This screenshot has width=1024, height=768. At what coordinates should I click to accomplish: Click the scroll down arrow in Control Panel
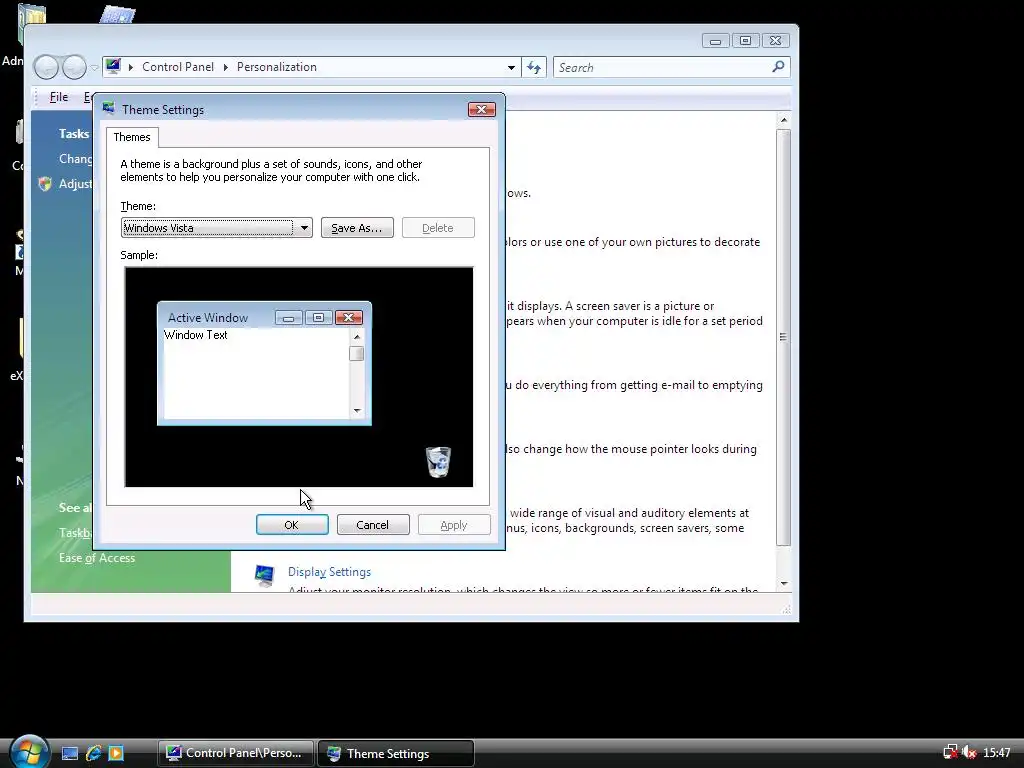784,584
